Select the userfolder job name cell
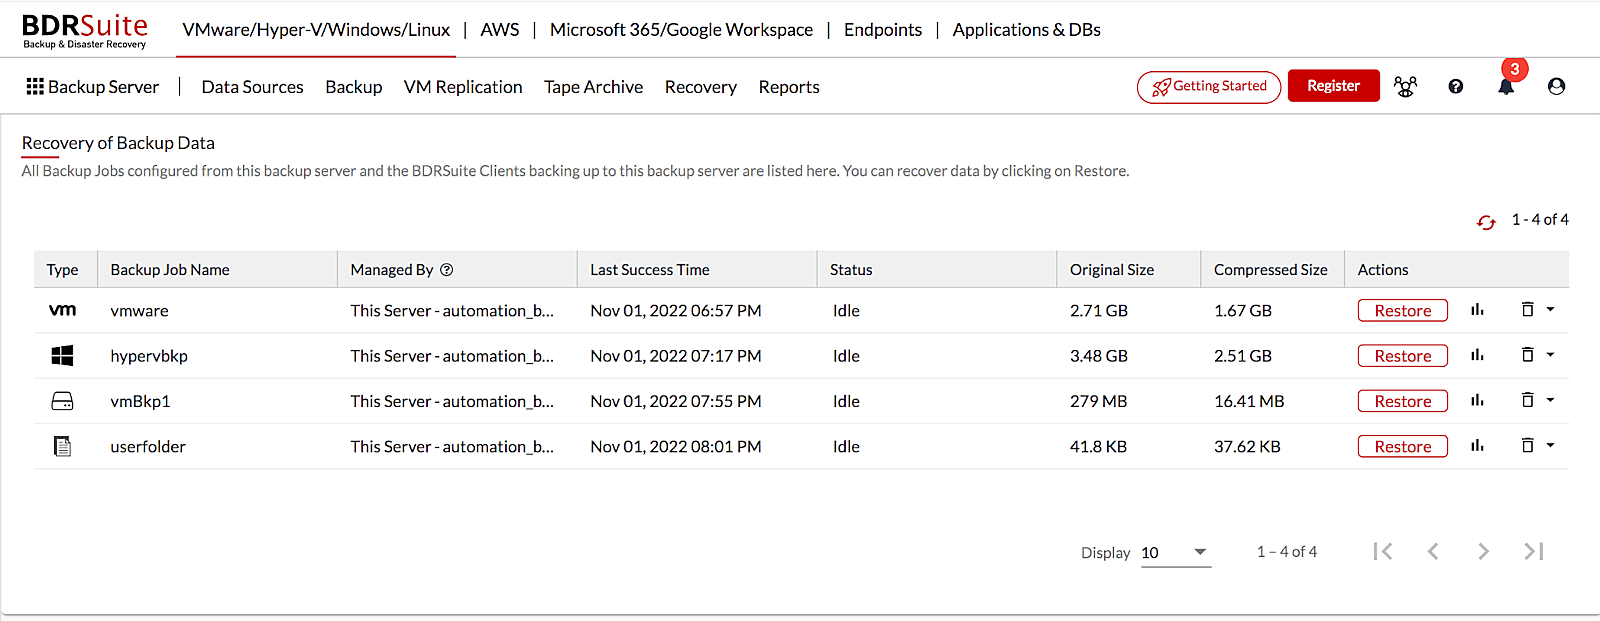The height and width of the screenshot is (621, 1600). [x=148, y=446]
